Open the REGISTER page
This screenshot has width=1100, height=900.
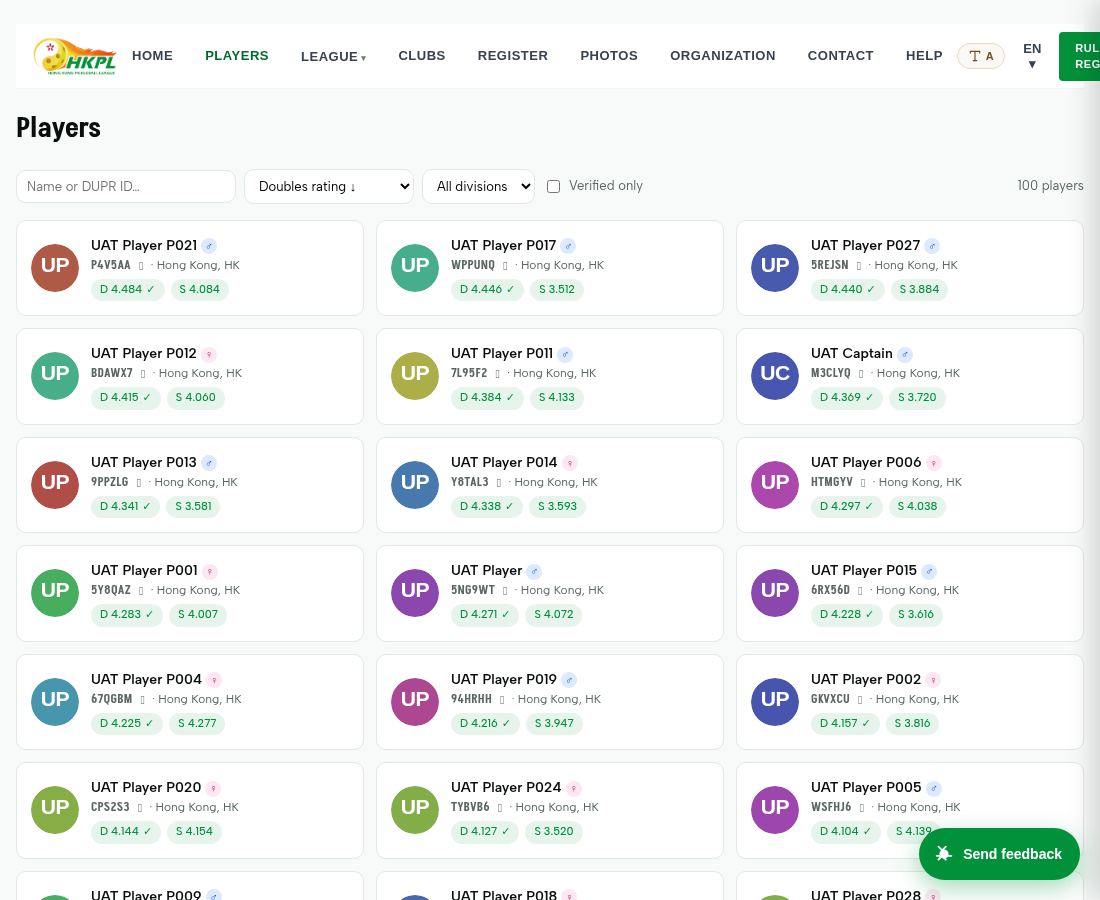pos(513,55)
